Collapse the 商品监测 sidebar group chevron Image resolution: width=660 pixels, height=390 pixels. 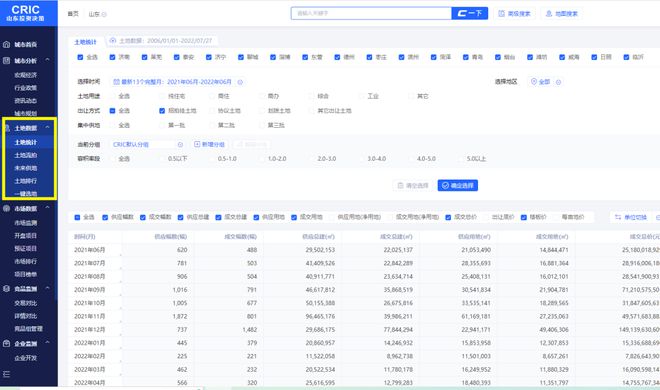point(48,288)
